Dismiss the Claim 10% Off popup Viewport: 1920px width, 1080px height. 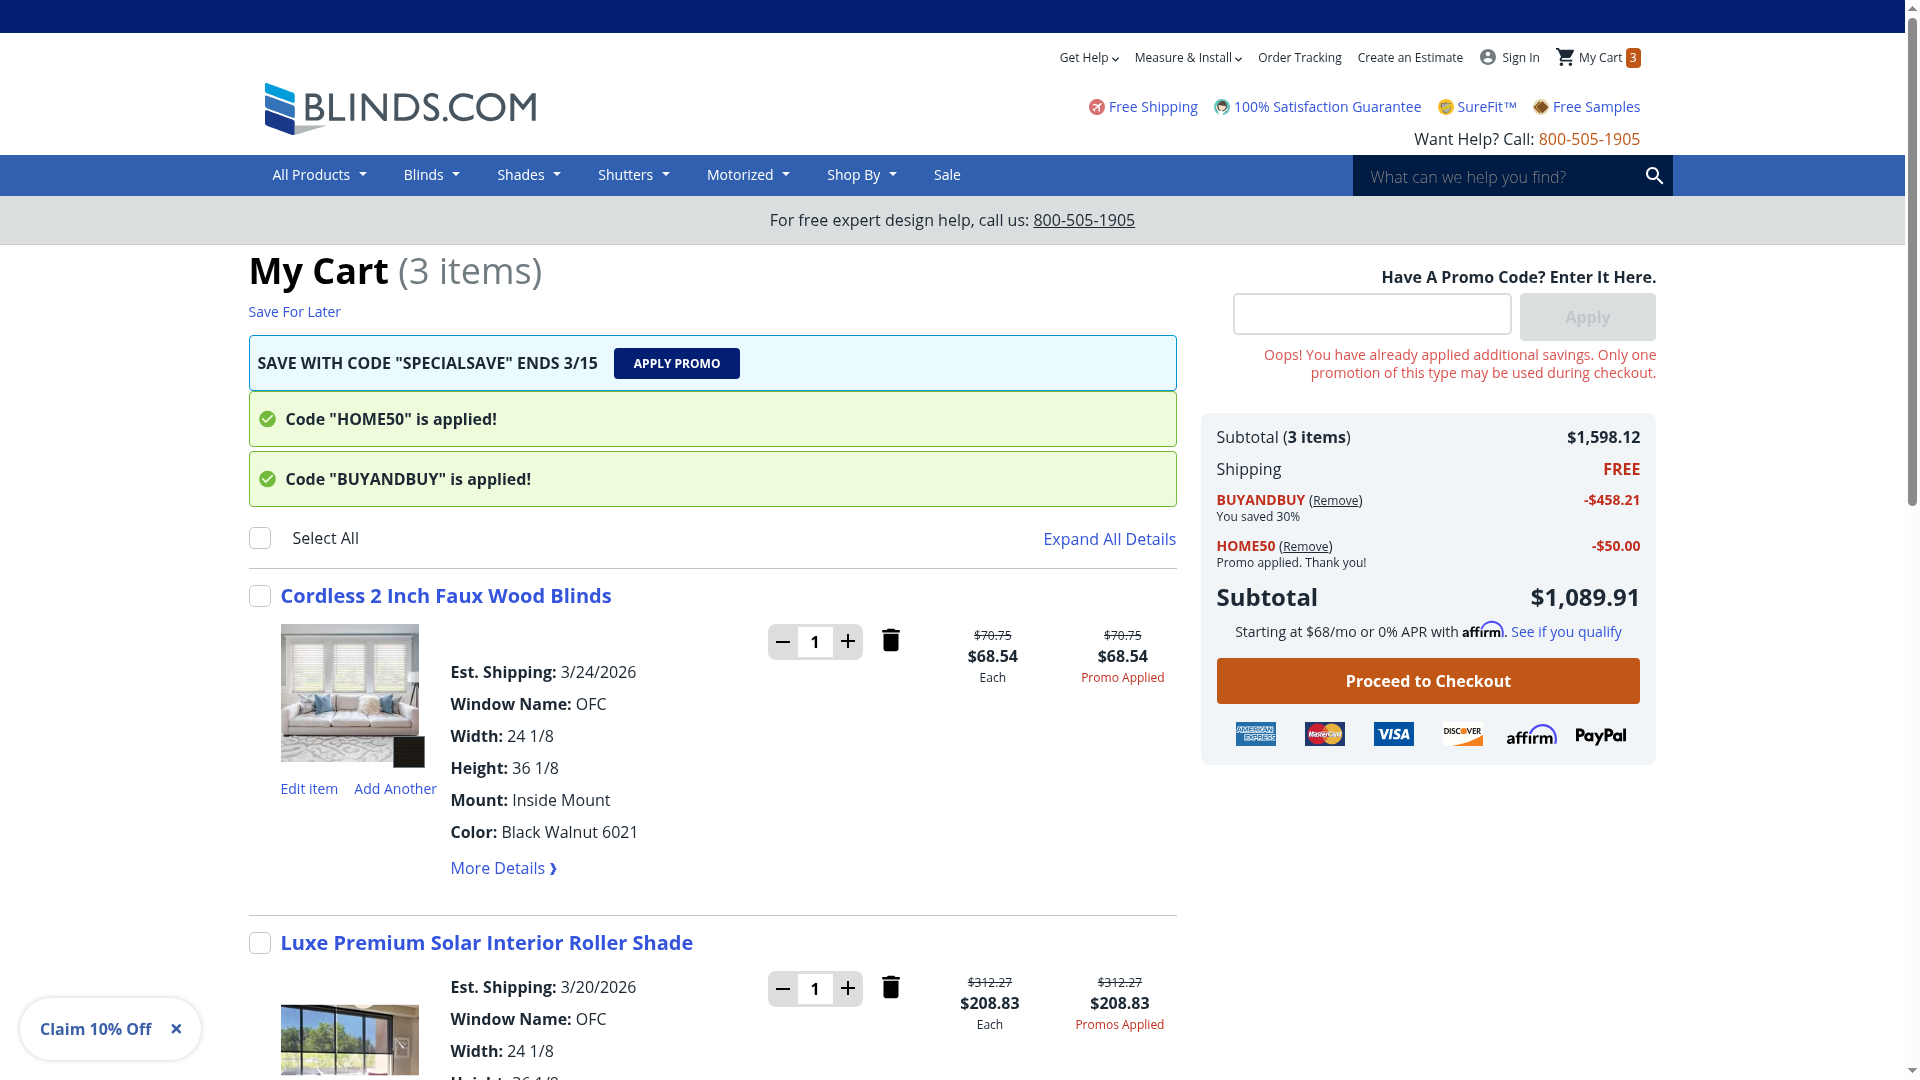pos(176,1029)
